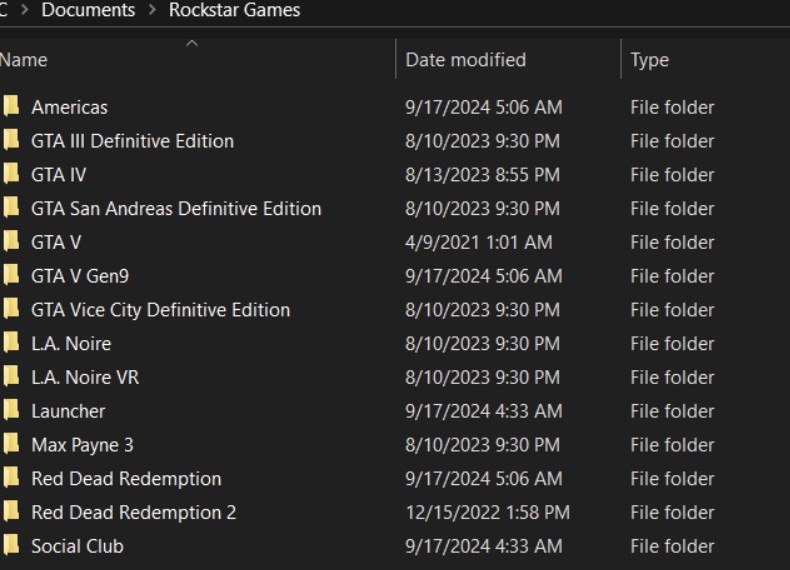Go to Documents in the address path
The height and width of the screenshot is (570, 790).
coord(88,11)
